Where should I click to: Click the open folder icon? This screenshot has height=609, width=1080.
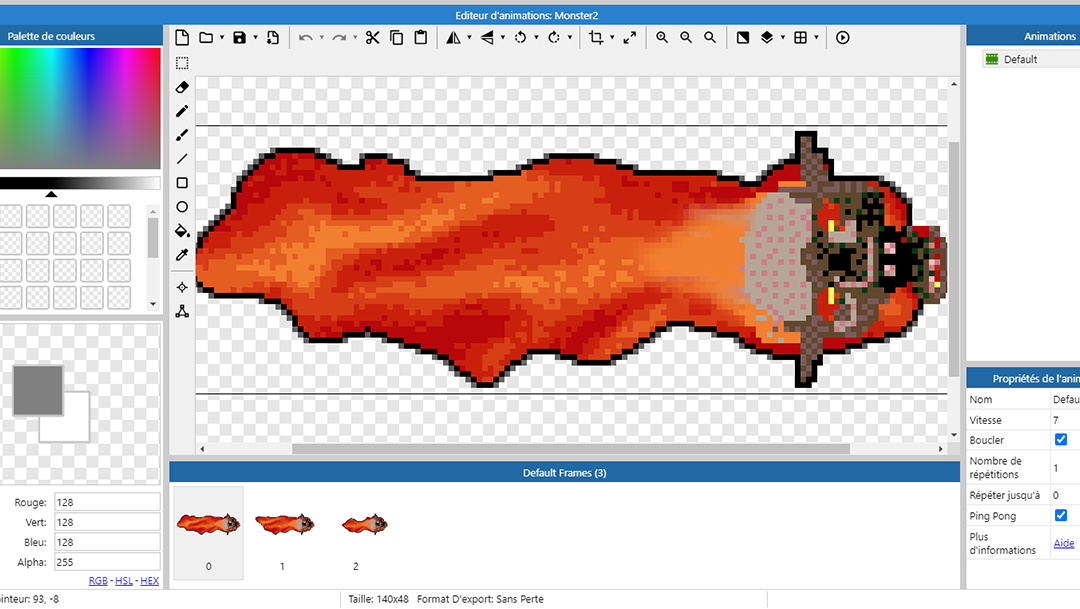point(205,37)
